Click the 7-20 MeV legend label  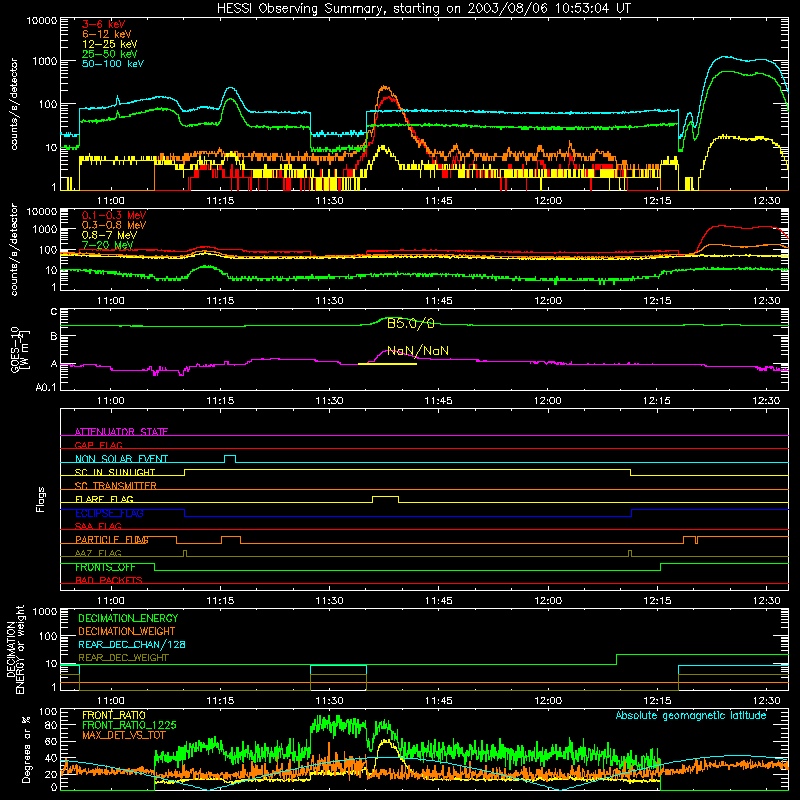107,245
